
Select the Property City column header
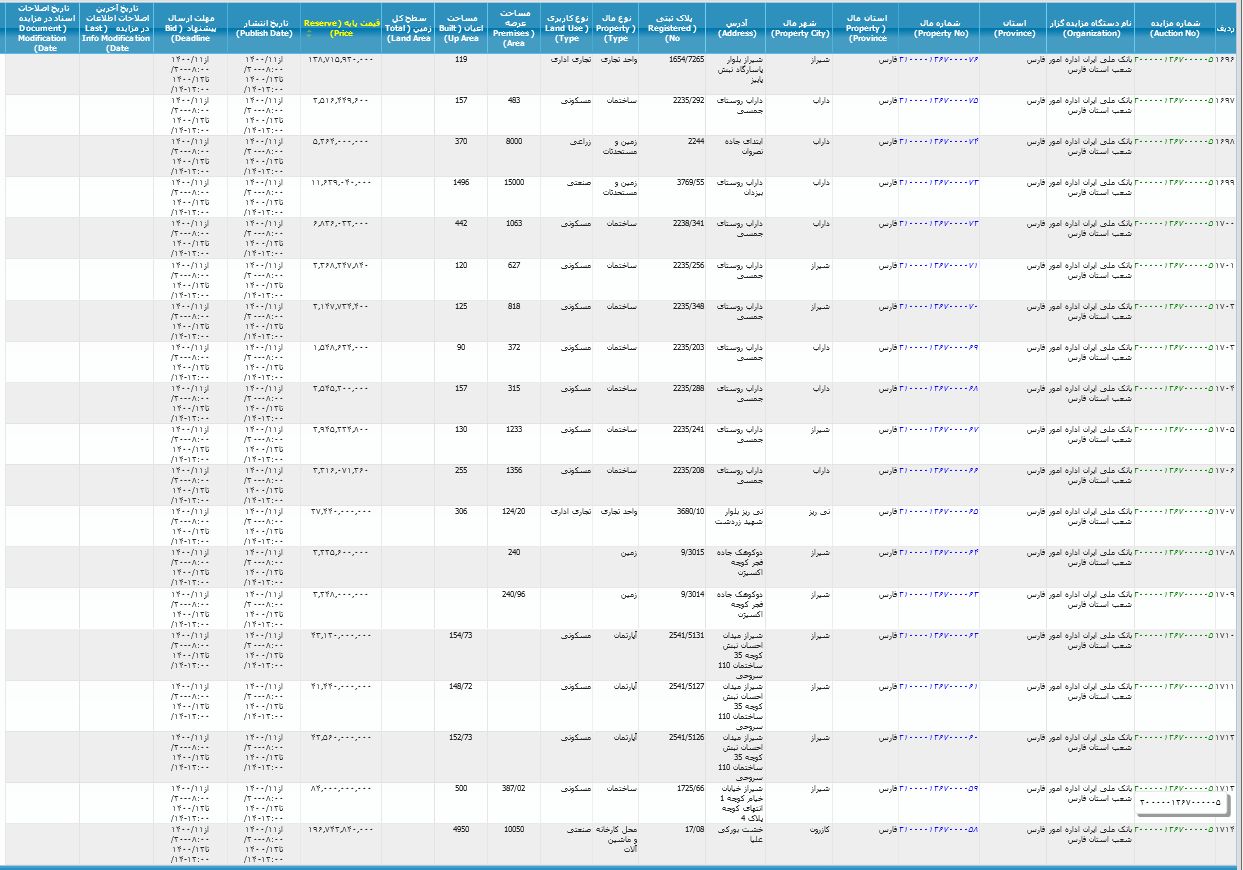pyautogui.click(x=800, y=27)
